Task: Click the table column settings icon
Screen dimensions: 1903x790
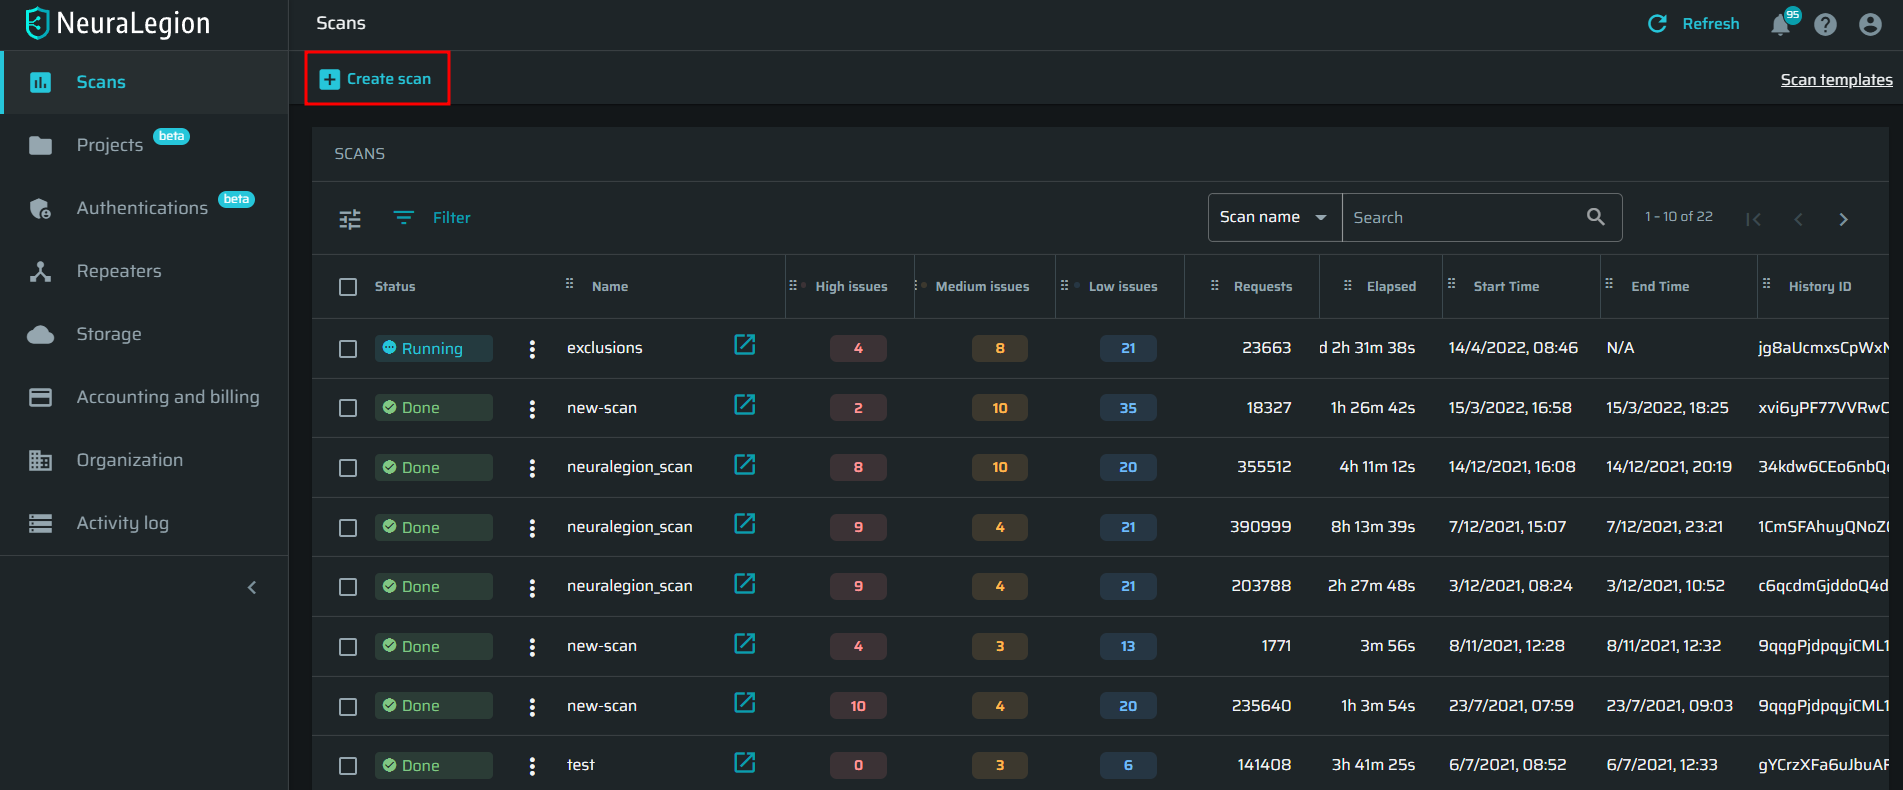Action: click(350, 219)
